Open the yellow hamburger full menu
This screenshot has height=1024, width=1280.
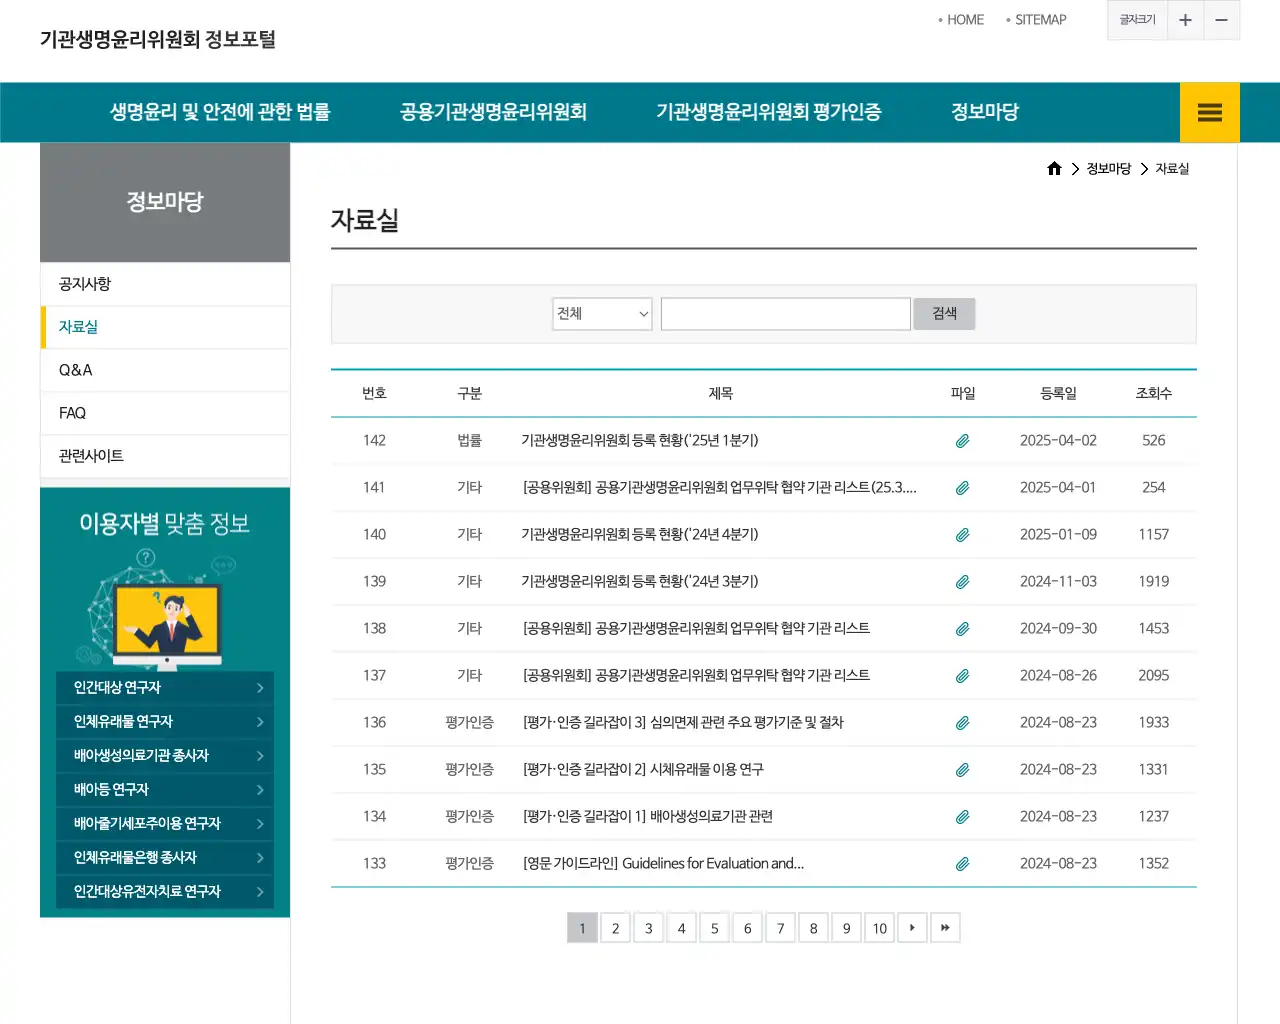1209,112
